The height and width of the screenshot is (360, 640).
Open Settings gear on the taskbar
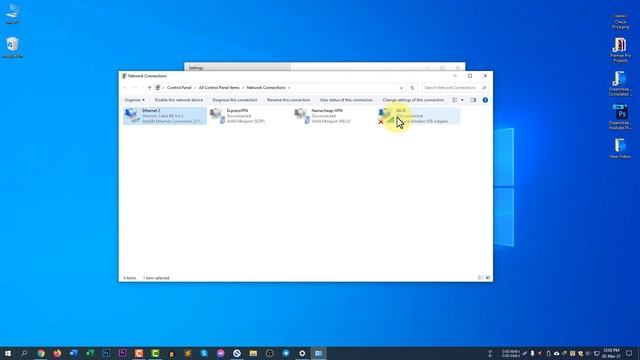pyautogui.click(x=302, y=353)
